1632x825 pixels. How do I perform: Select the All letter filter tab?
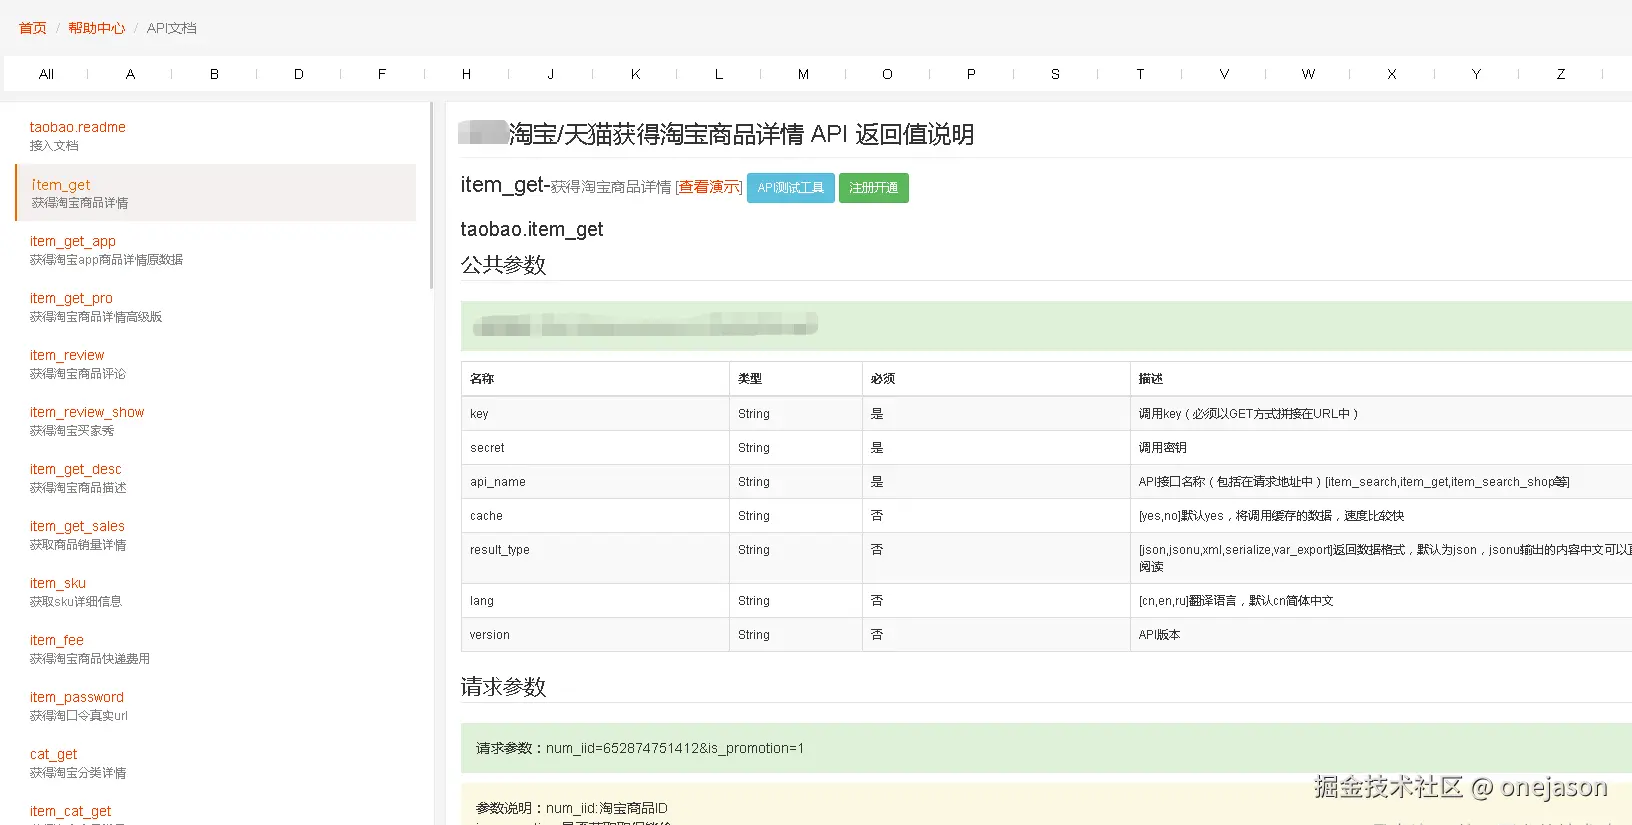(x=46, y=74)
